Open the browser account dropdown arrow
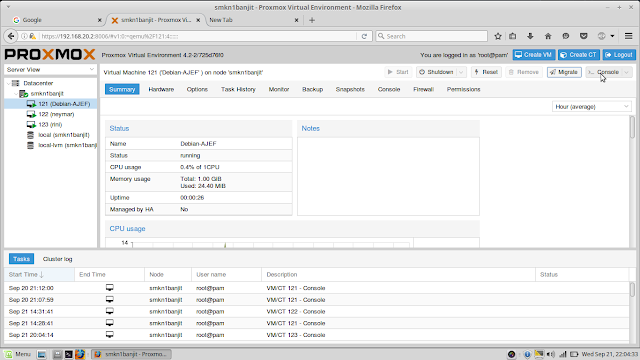Image resolution: width=640 pixels, height=360 pixels. click(x=612, y=36)
